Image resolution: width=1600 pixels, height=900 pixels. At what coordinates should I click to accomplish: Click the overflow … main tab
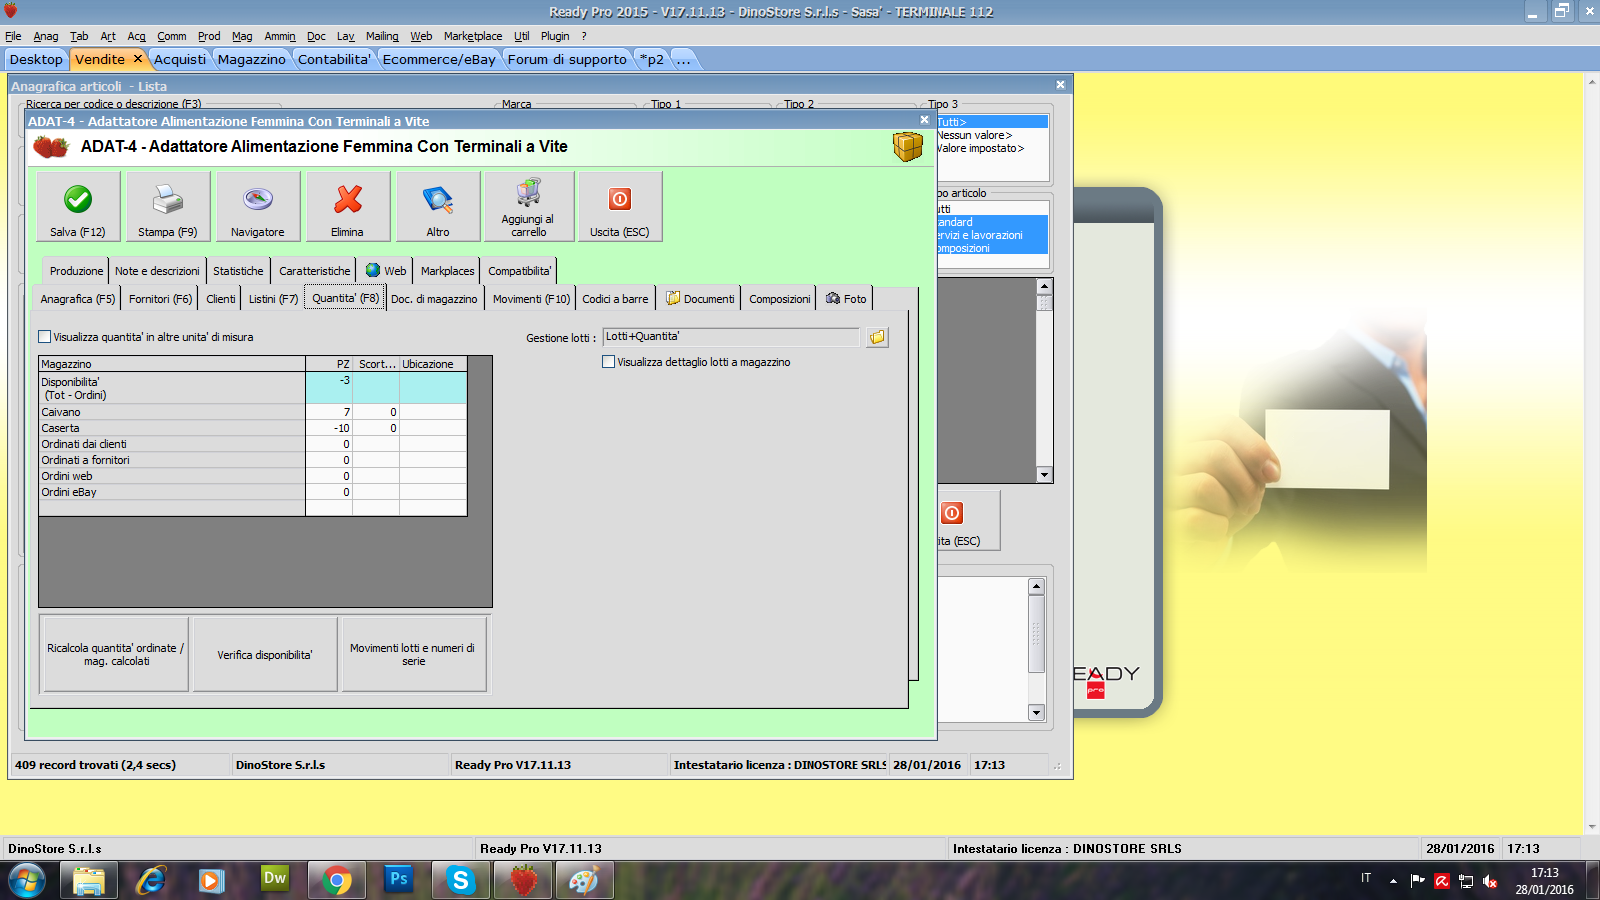tap(684, 59)
